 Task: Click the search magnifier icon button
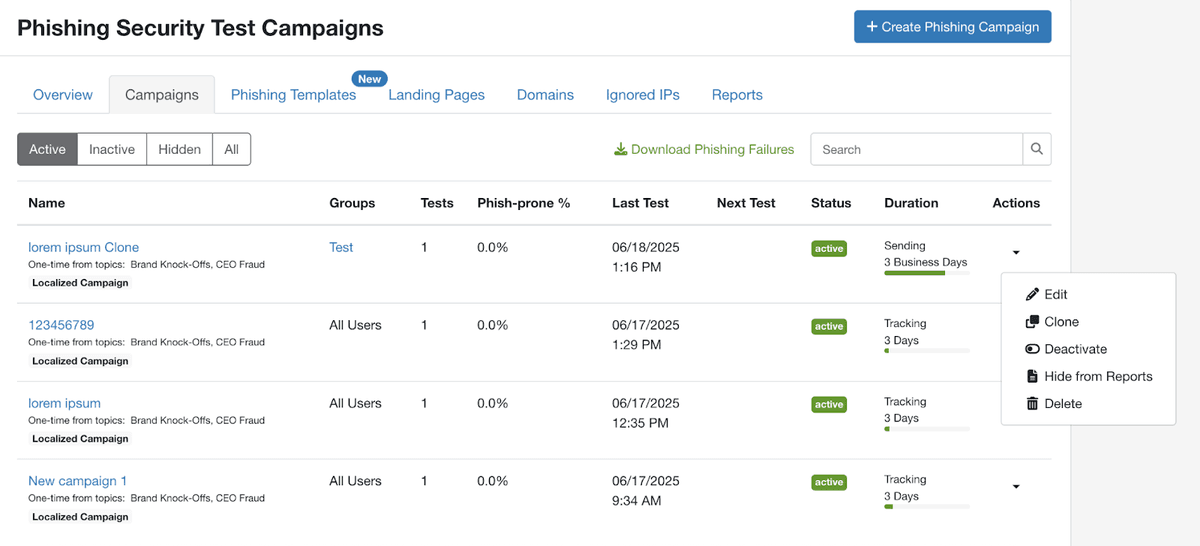point(1037,149)
